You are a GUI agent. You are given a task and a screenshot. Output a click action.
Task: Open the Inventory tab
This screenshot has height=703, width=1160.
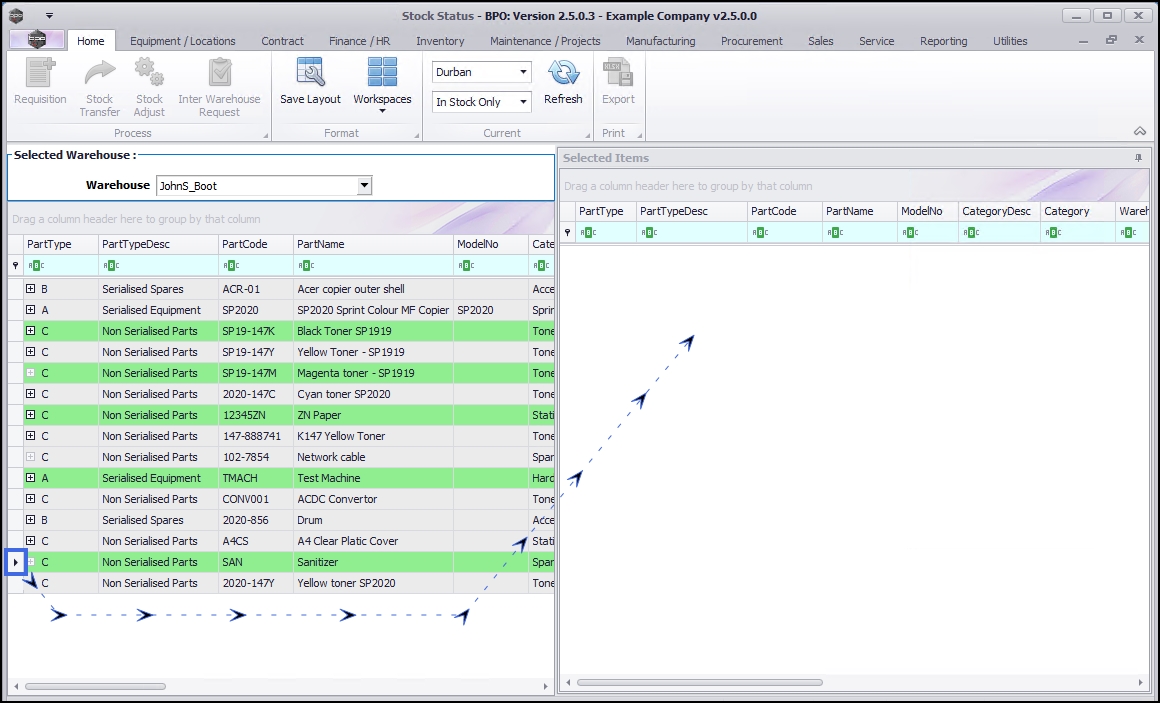pyautogui.click(x=440, y=41)
